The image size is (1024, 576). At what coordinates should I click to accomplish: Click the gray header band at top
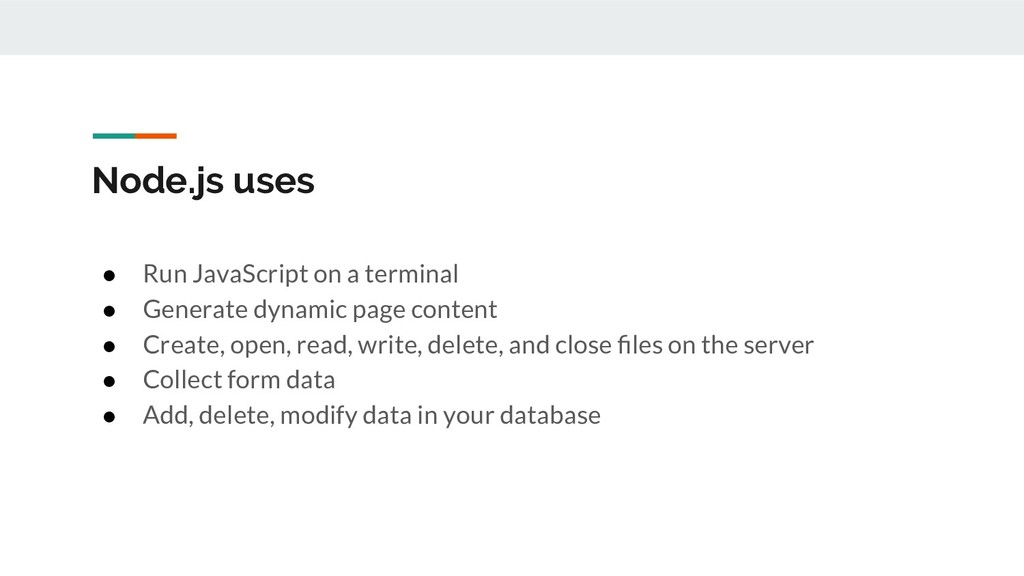(x=512, y=27)
